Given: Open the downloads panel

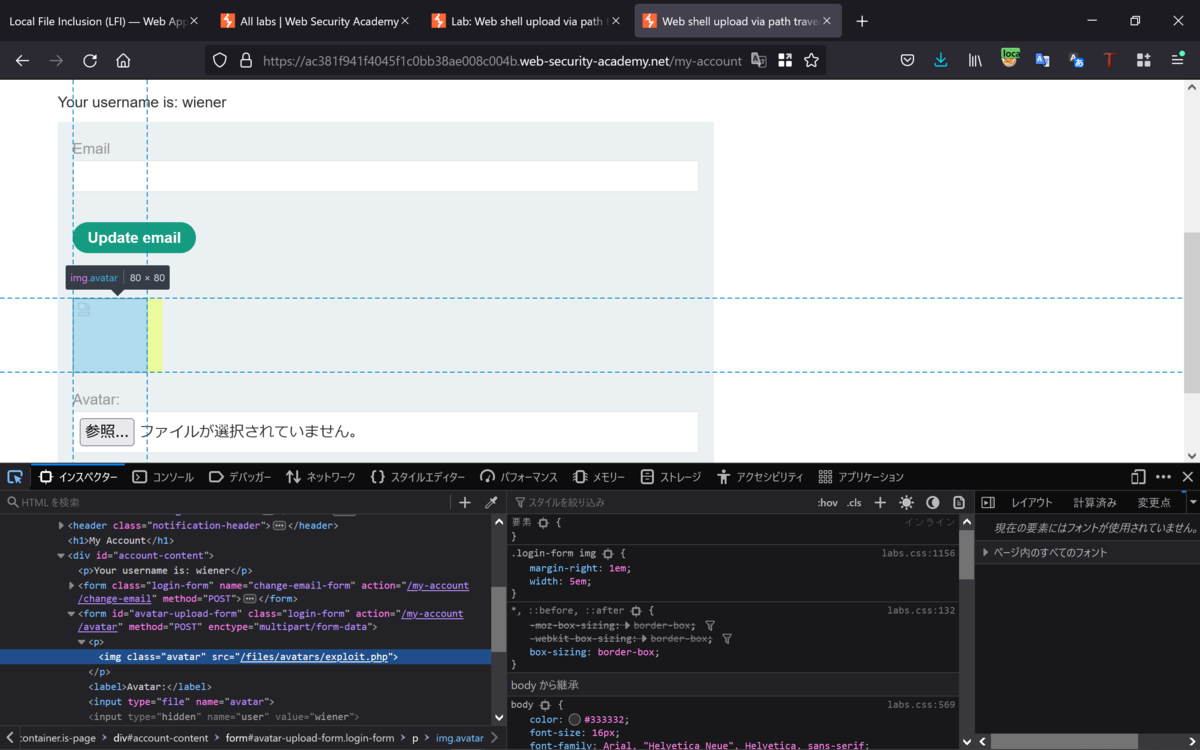Looking at the screenshot, I should tap(940, 60).
